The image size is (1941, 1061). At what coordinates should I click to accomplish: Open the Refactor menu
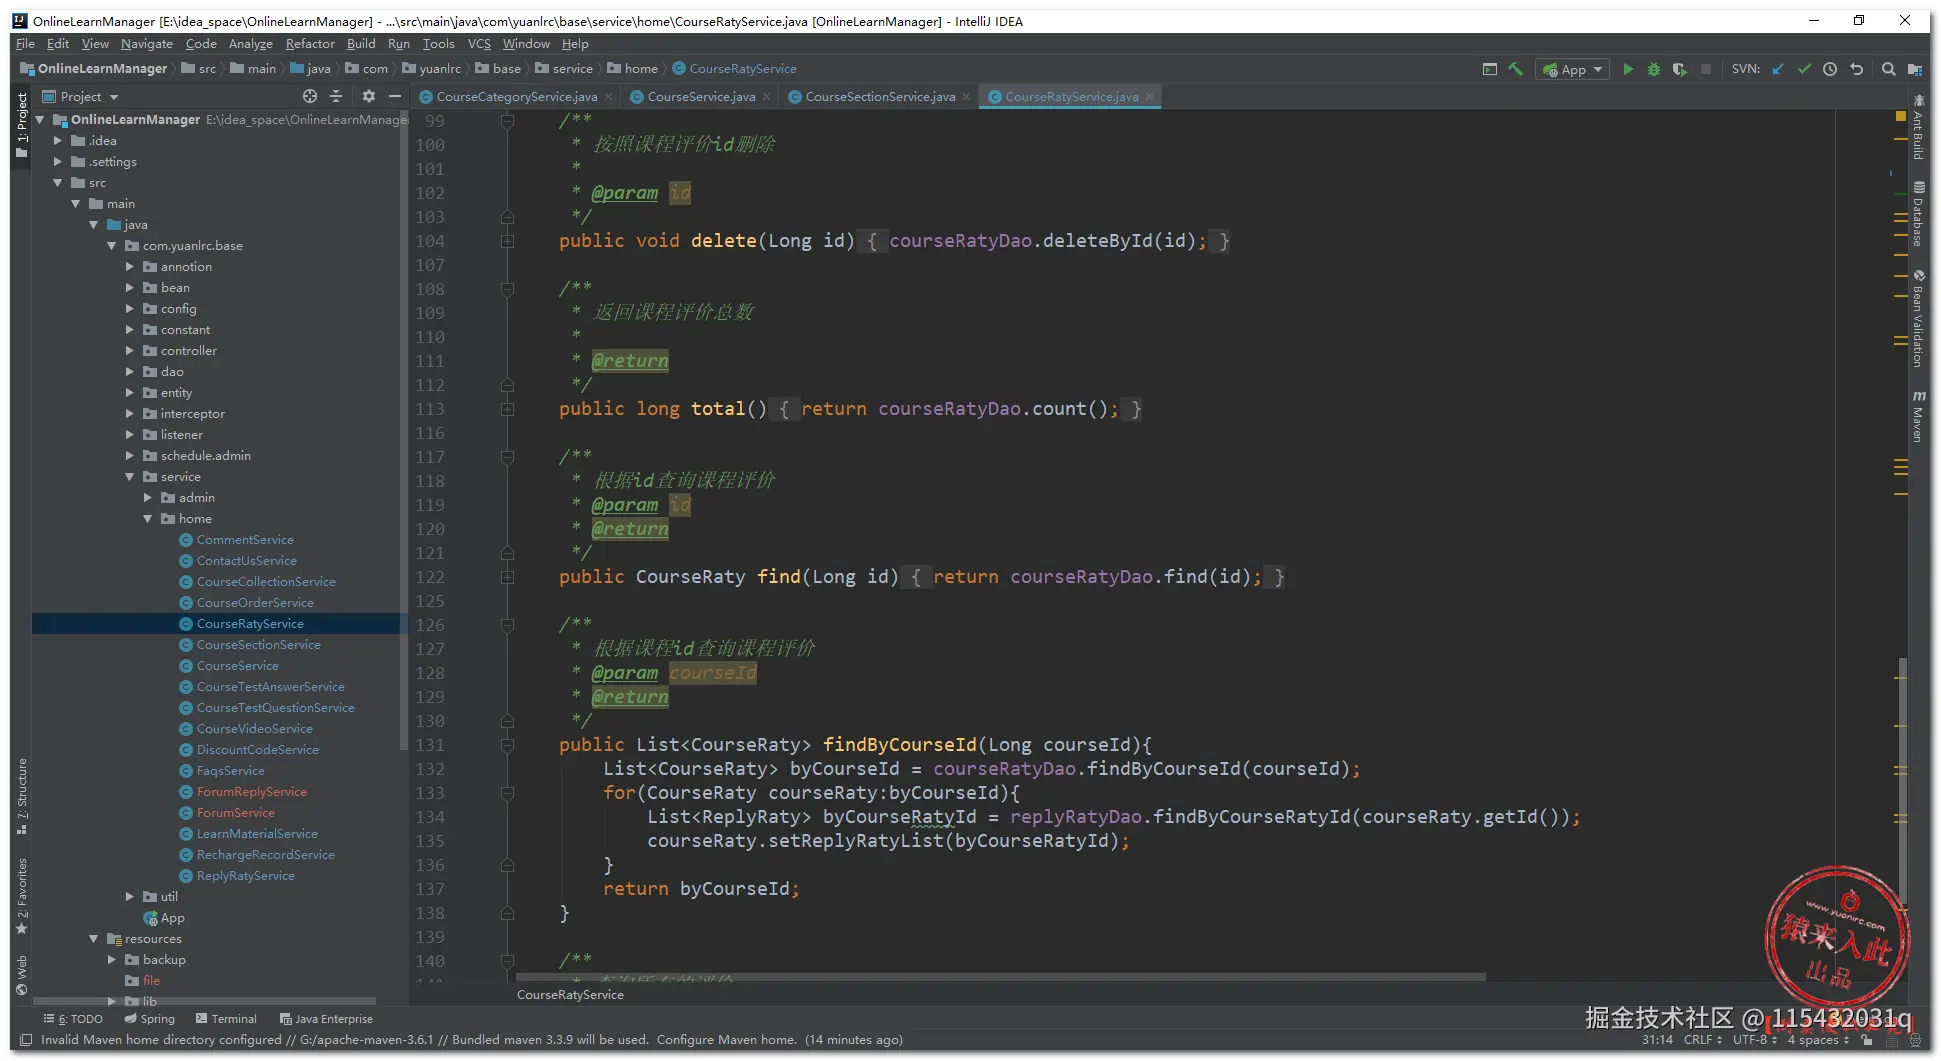click(x=310, y=44)
